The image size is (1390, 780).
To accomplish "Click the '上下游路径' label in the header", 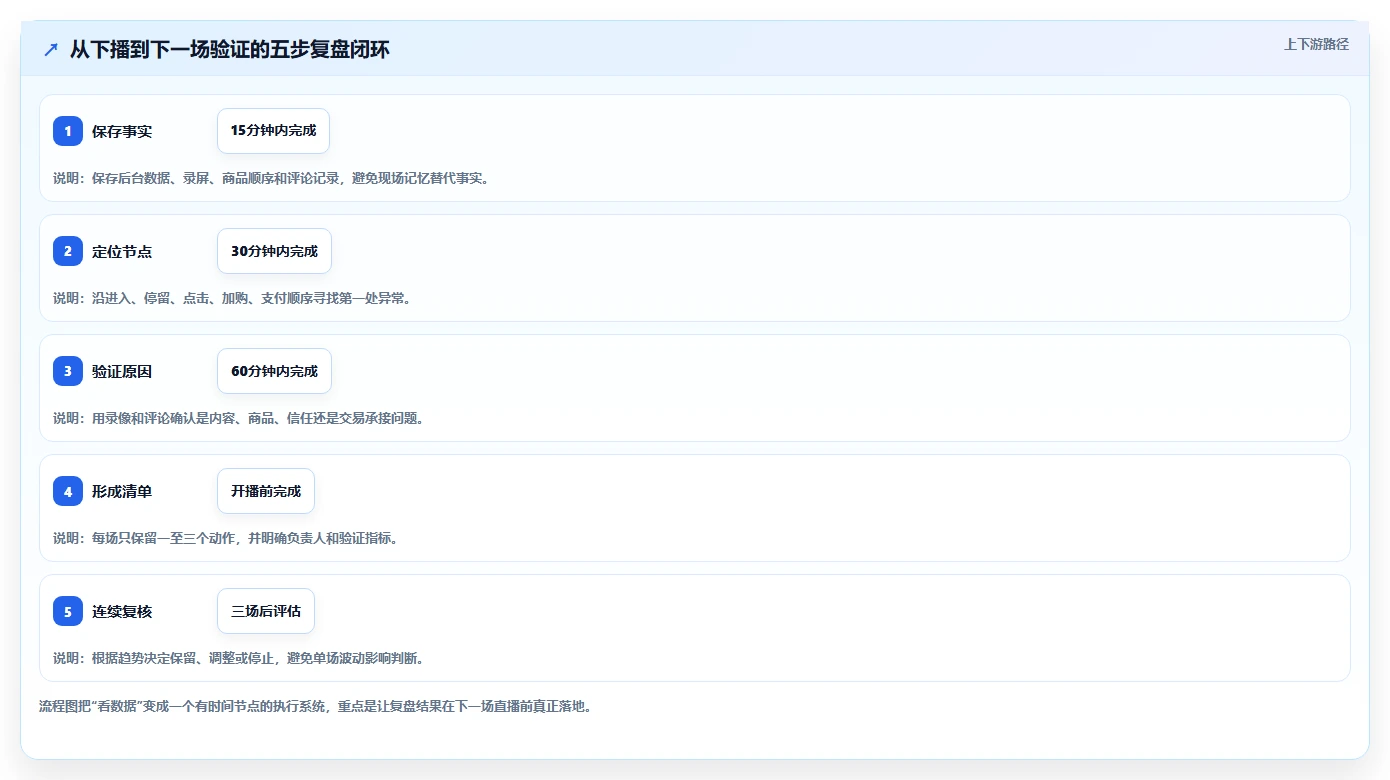I will (x=1316, y=44).
